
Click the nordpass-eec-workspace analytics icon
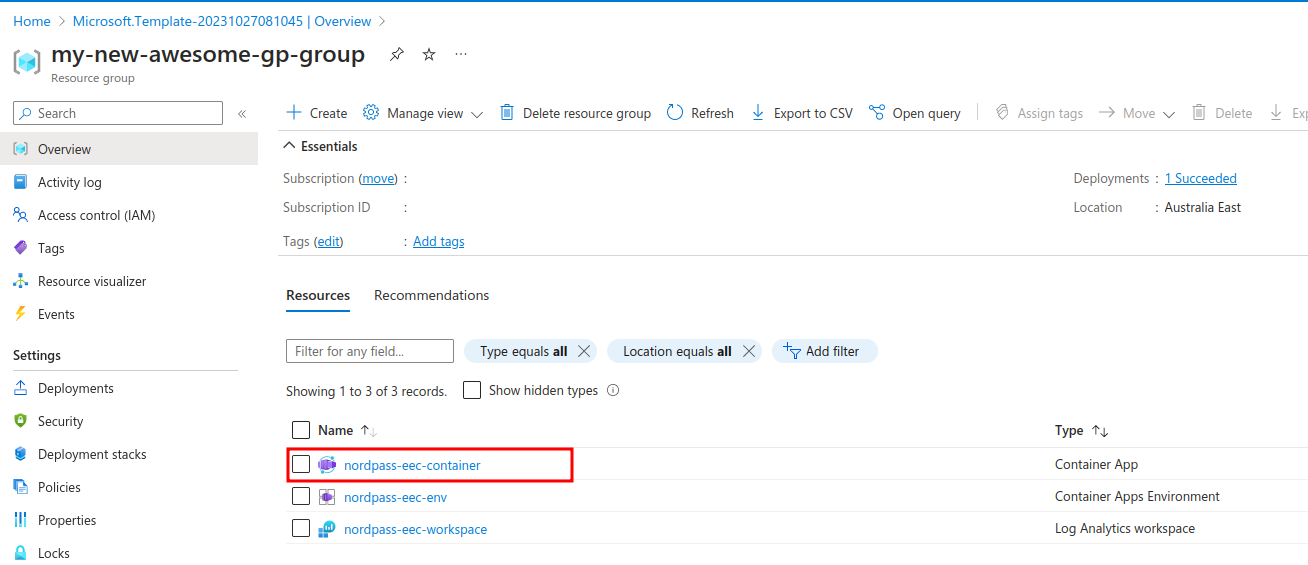click(327, 529)
